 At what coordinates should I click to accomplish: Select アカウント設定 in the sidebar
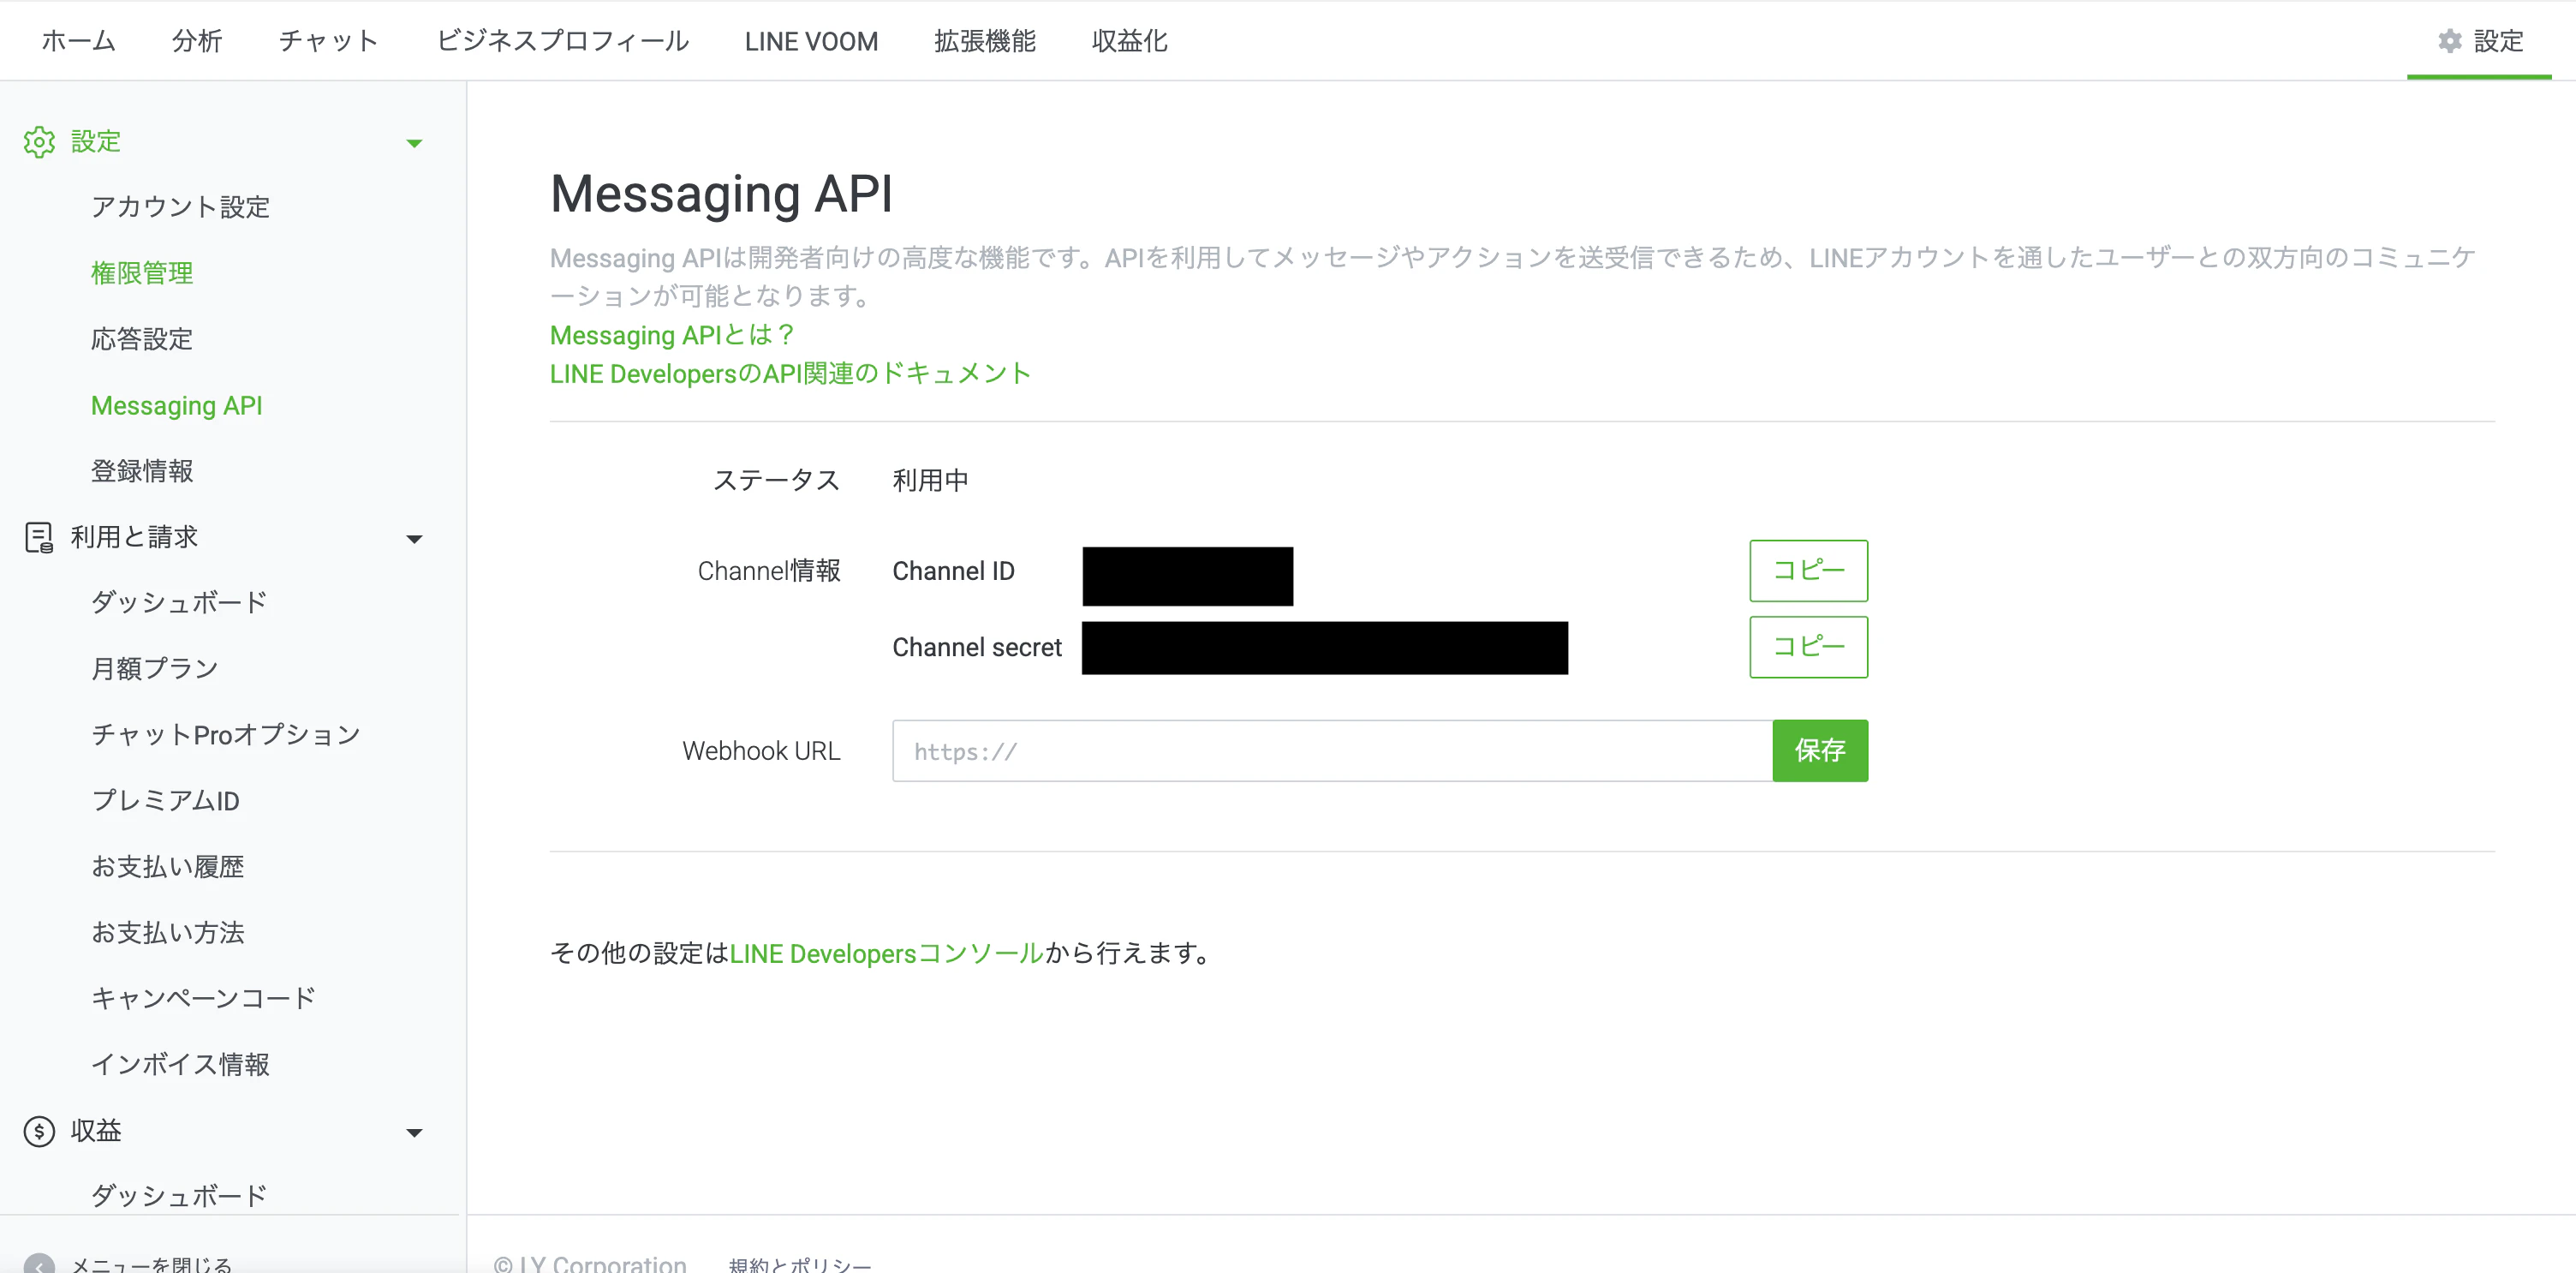[x=181, y=207]
